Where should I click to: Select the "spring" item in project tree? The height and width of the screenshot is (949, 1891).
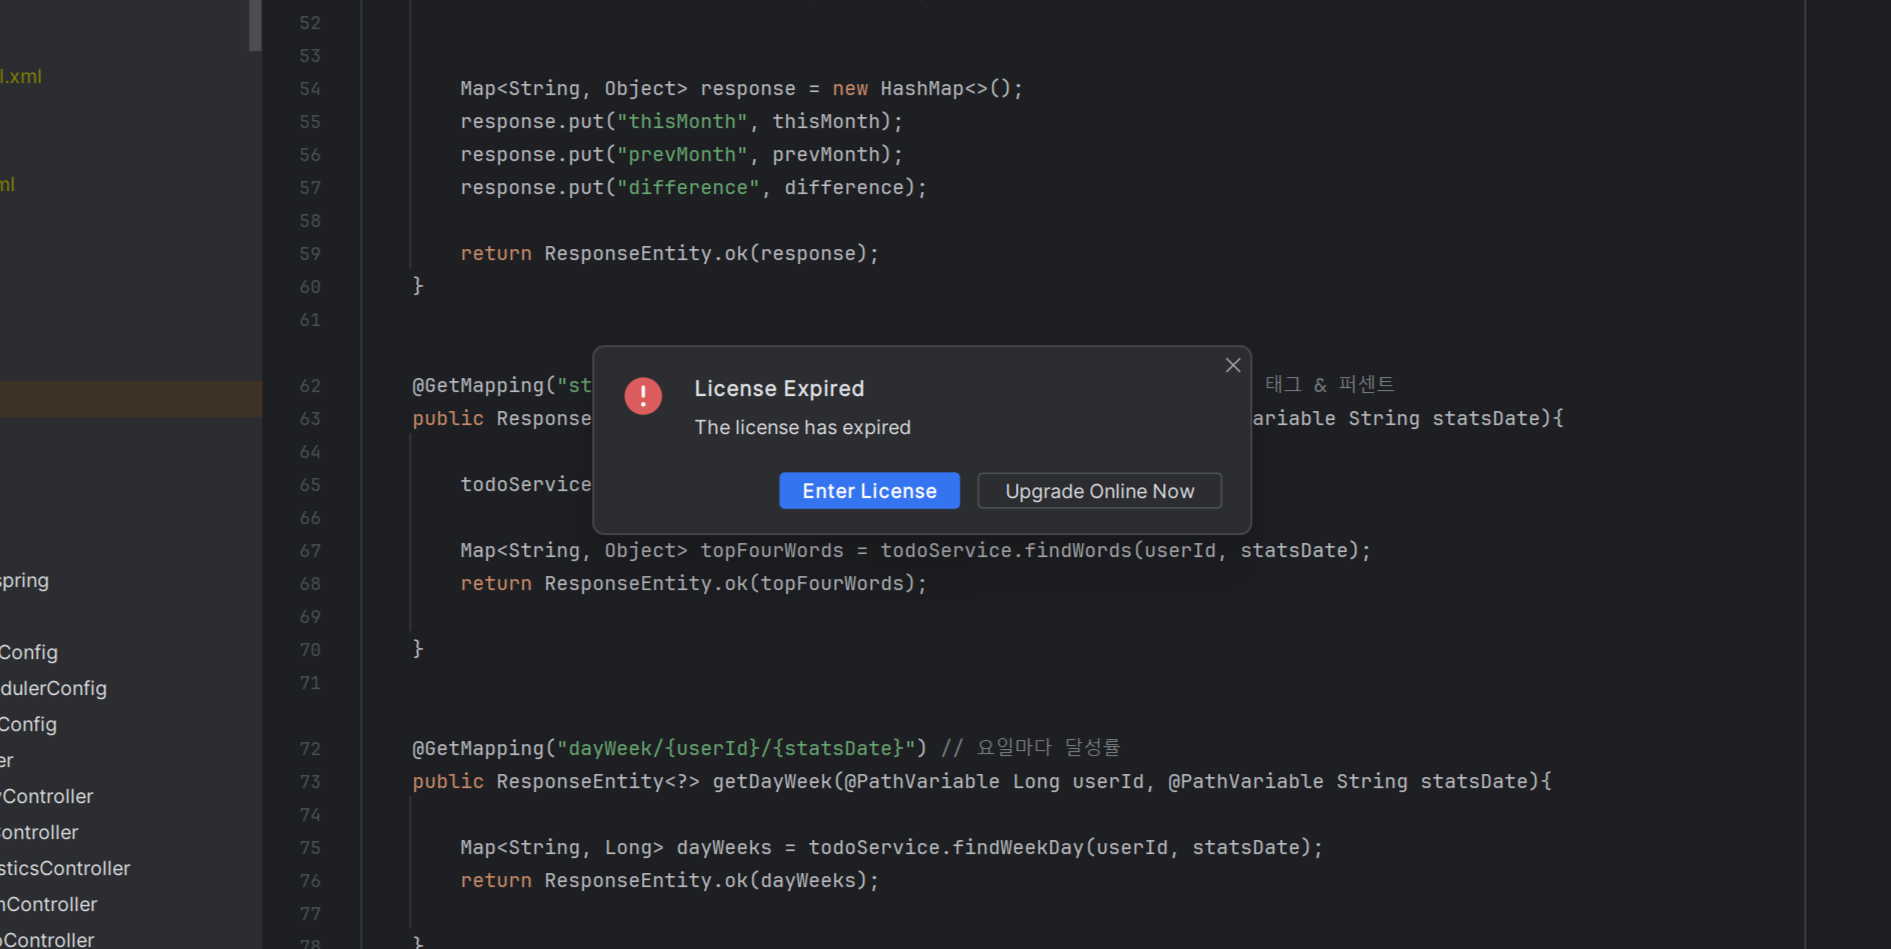pyautogui.click(x=24, y=581)
